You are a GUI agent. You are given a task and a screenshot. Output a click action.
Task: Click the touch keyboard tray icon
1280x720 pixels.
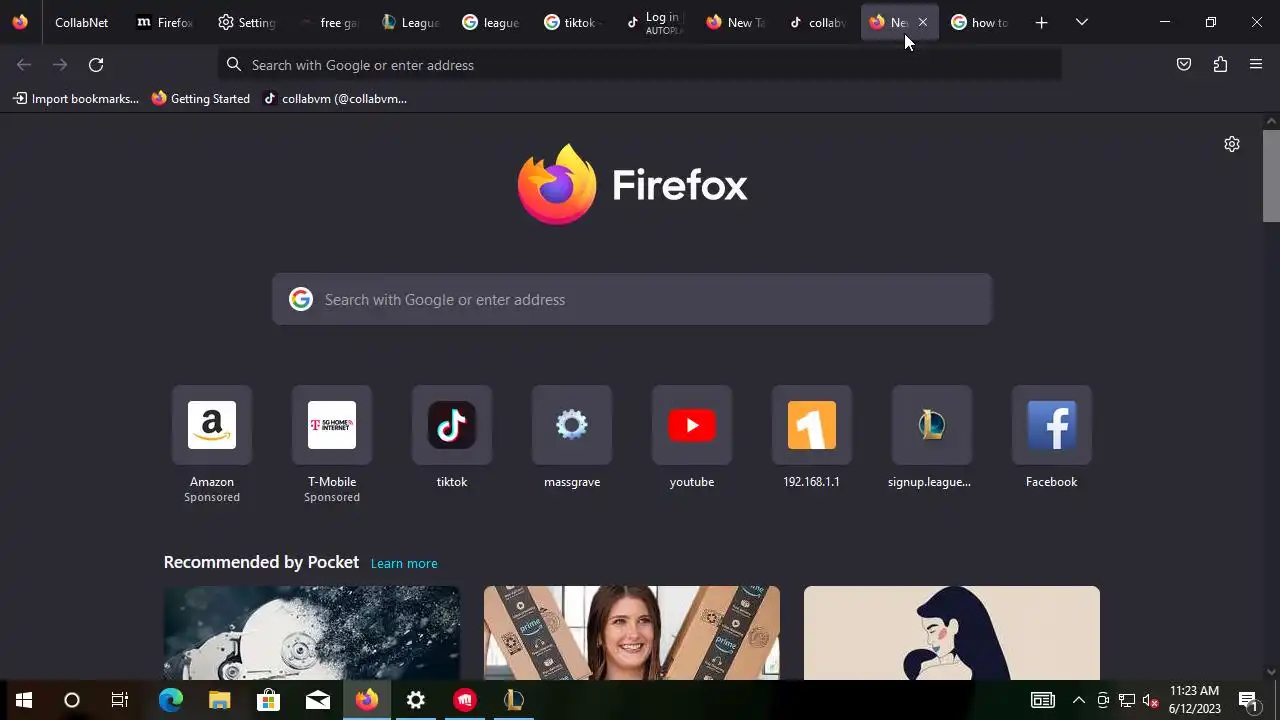click(1043, 700)
